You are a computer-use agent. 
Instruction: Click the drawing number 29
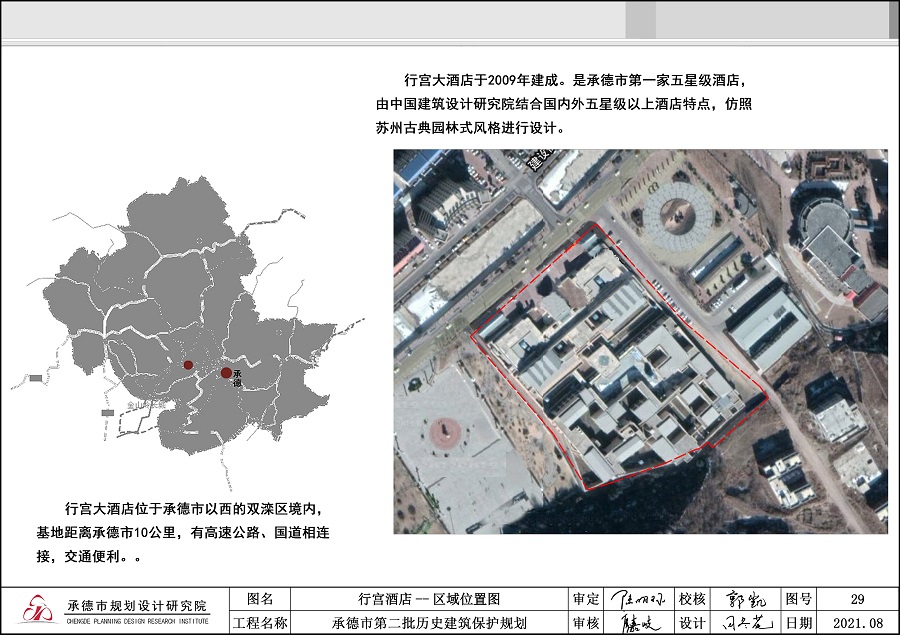pos(857,599)
